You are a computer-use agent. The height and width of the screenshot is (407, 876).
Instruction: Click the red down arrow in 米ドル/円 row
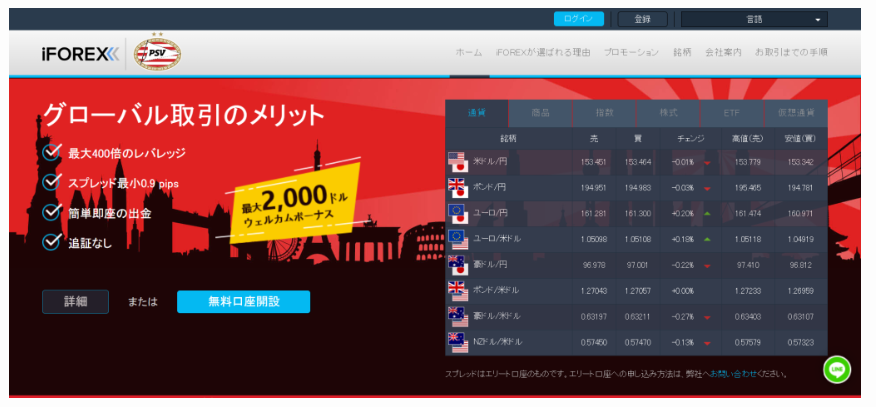coord(707,163)
